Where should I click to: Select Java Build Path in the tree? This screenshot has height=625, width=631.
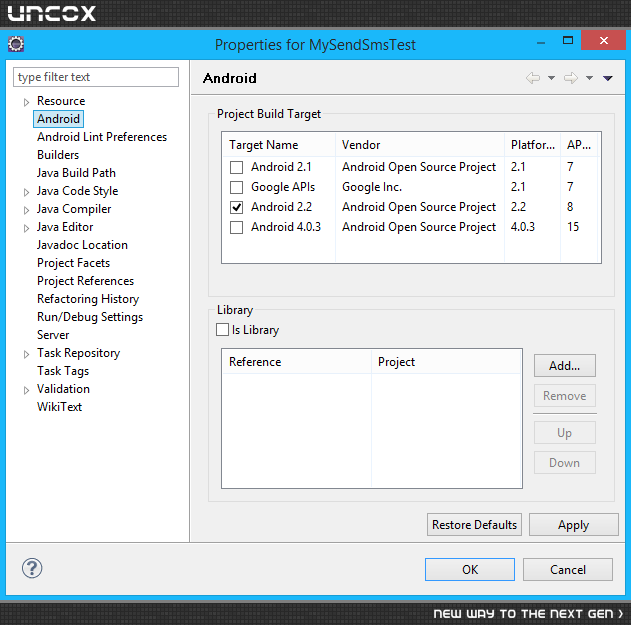click(76, 173)
